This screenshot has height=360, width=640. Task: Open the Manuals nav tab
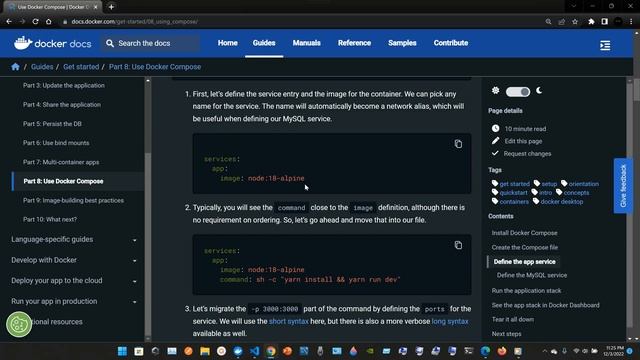tap(306, 43)
